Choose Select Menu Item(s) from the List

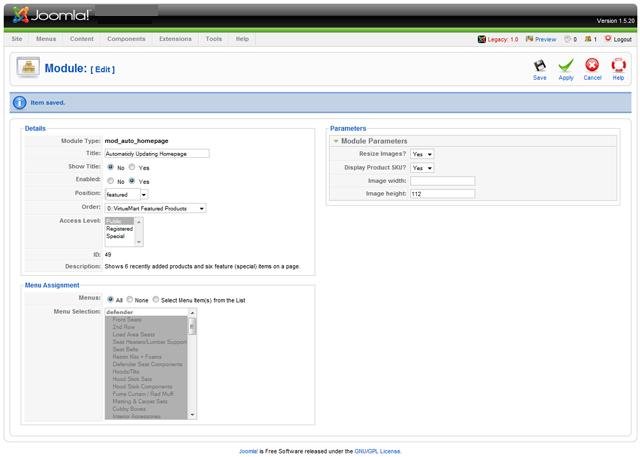(x=156, y=299)
